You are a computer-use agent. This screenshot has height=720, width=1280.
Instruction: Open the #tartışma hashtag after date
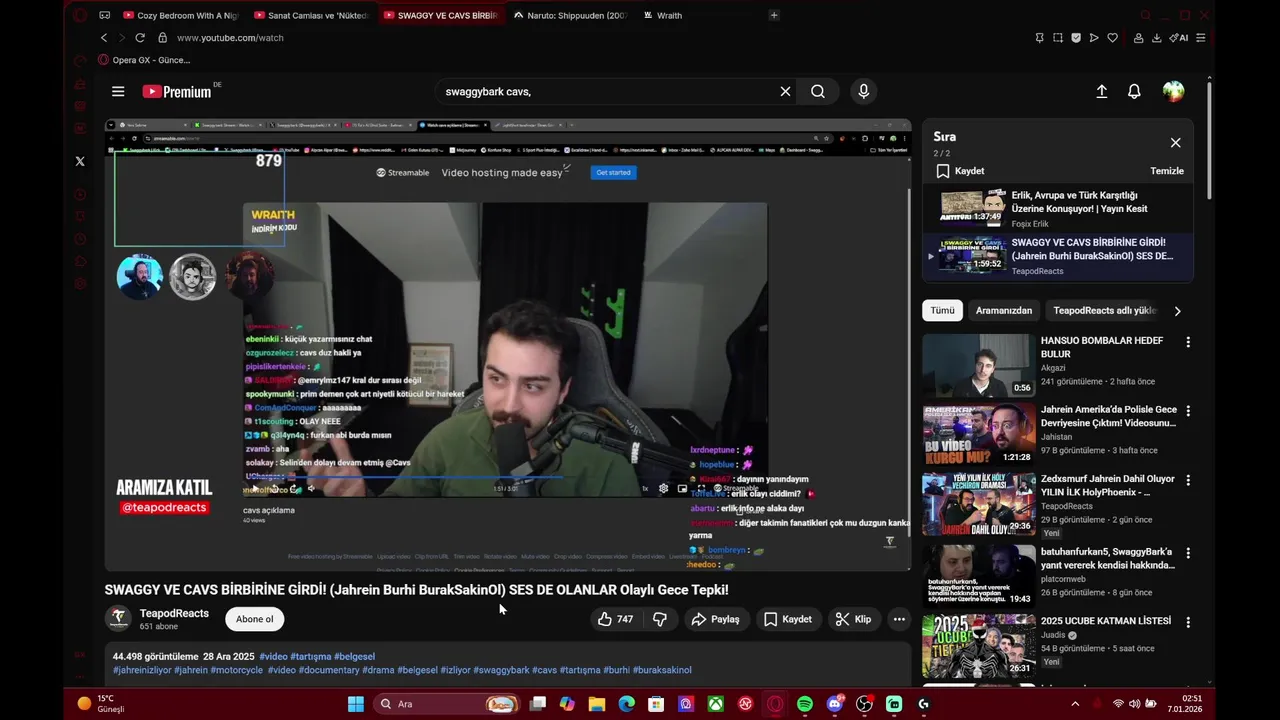[310, 657]
